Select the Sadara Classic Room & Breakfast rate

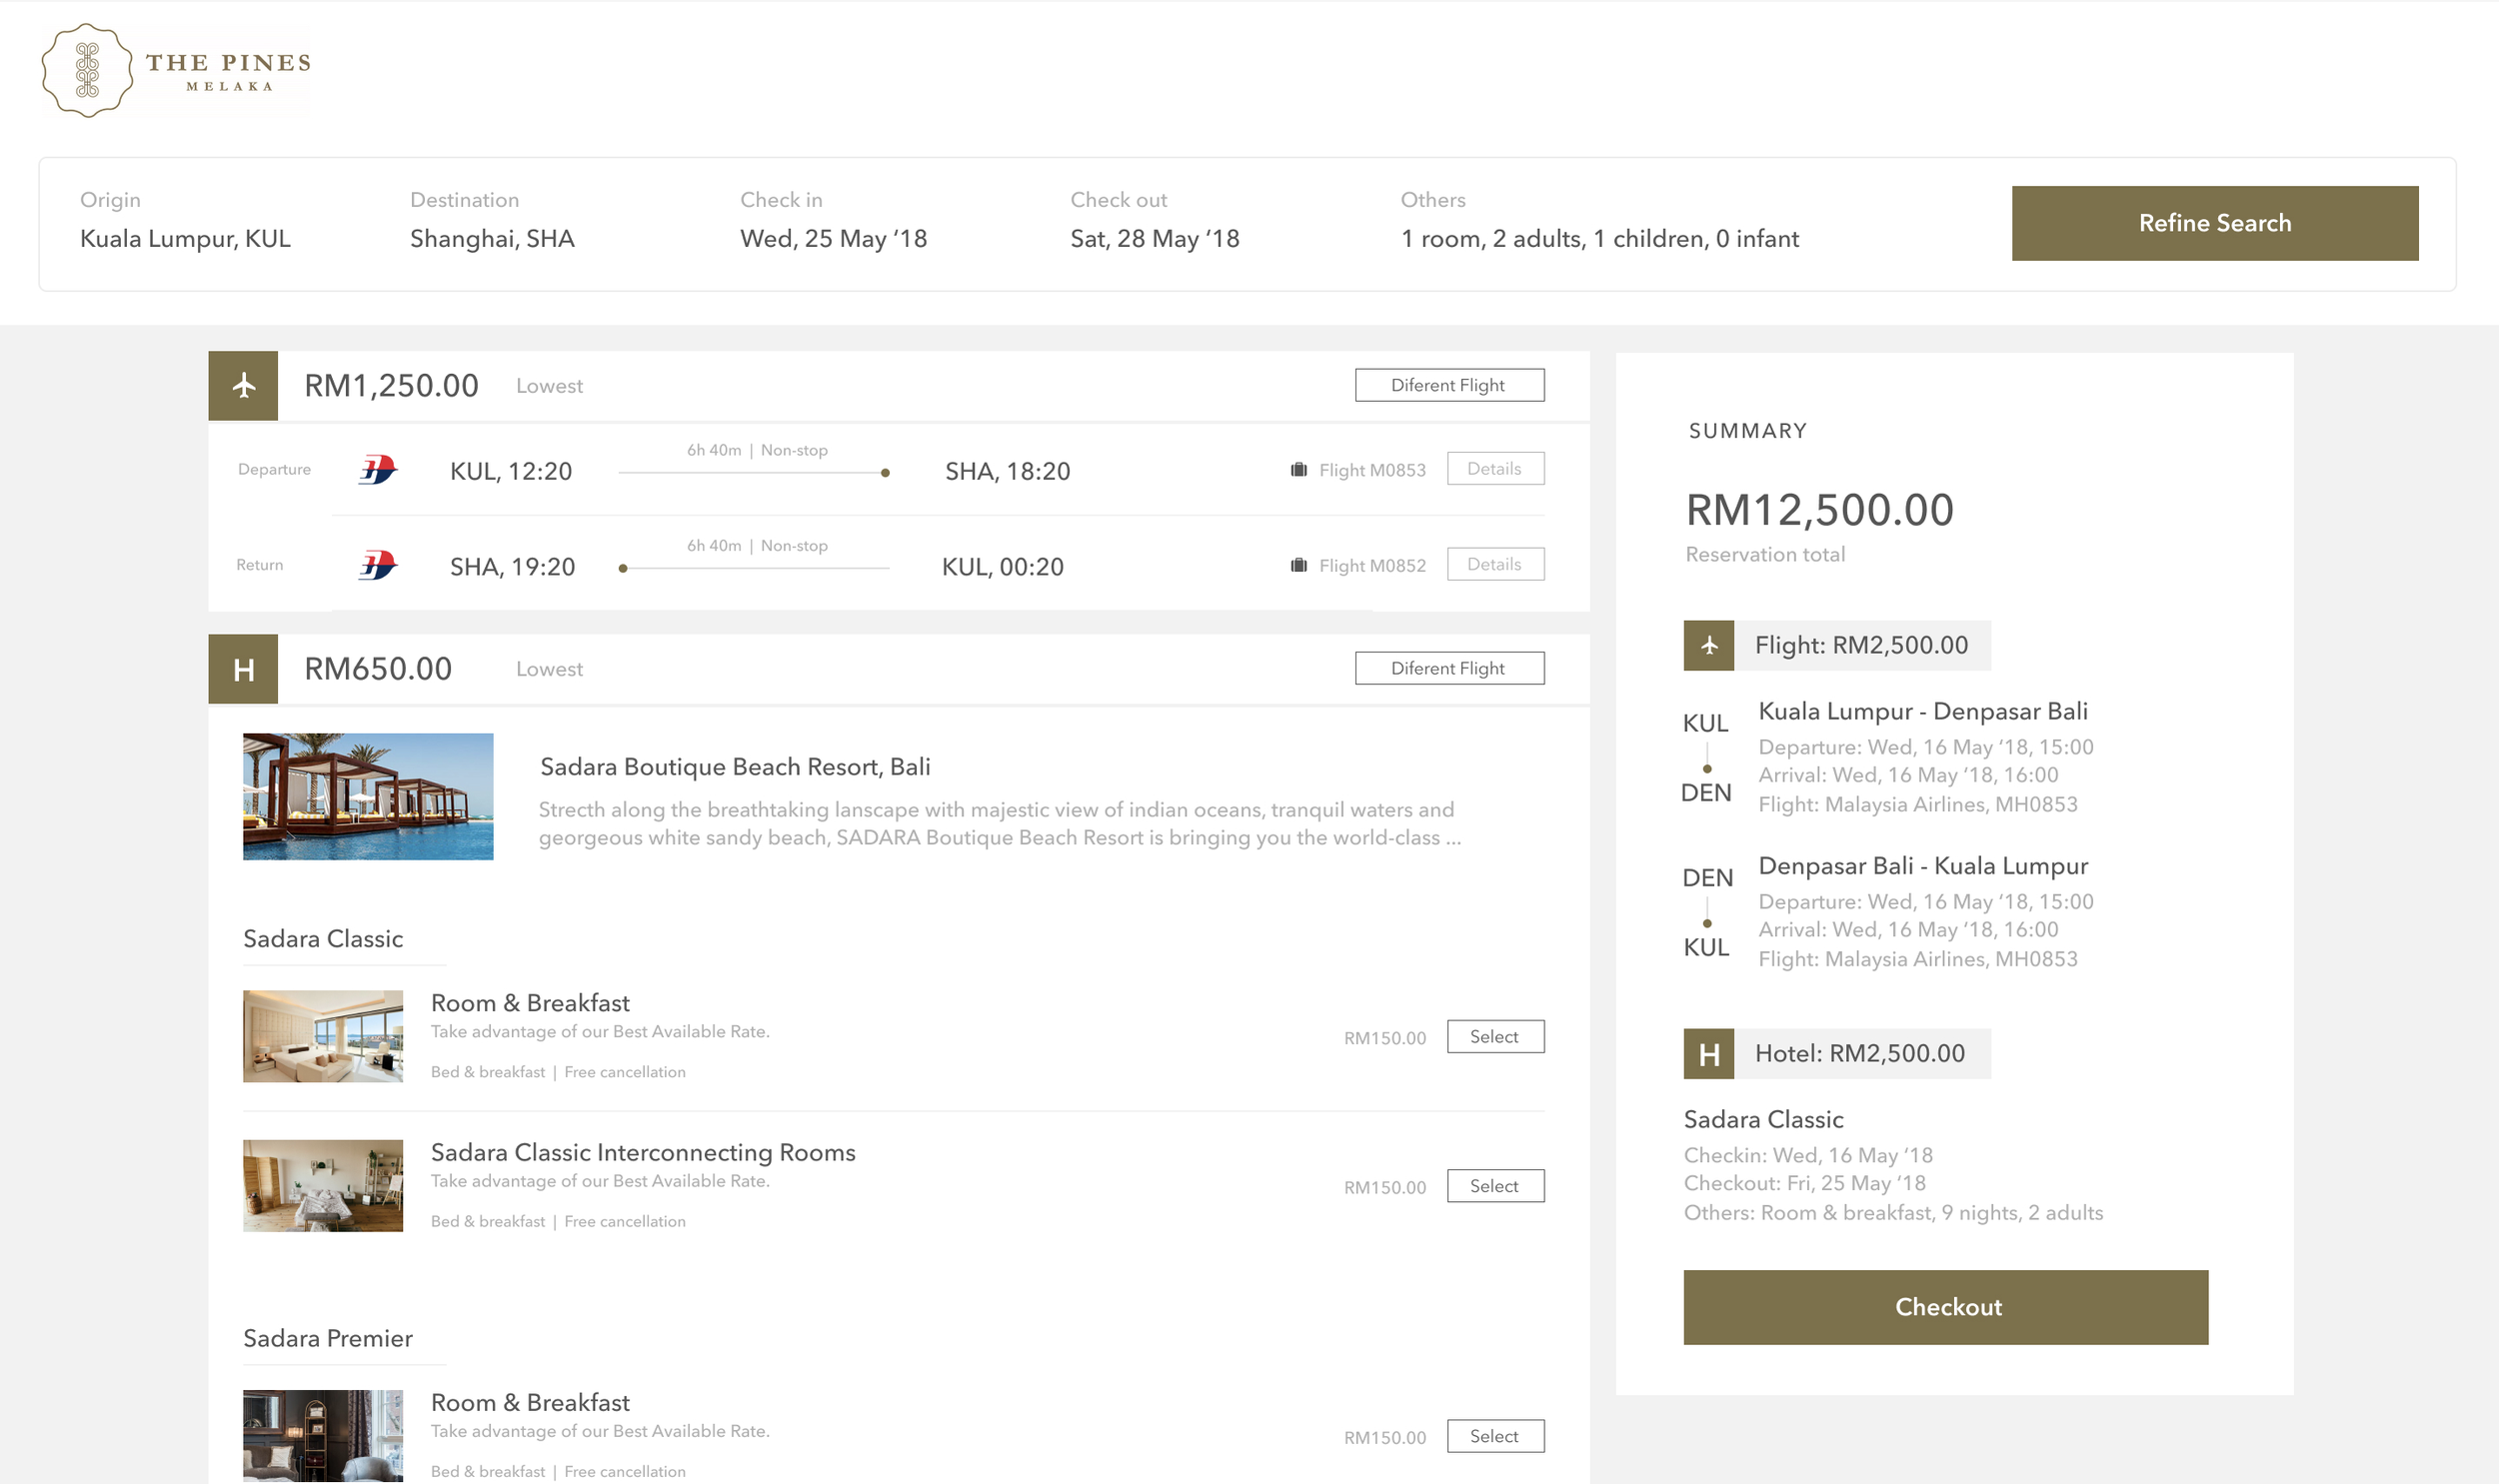1494,1037
